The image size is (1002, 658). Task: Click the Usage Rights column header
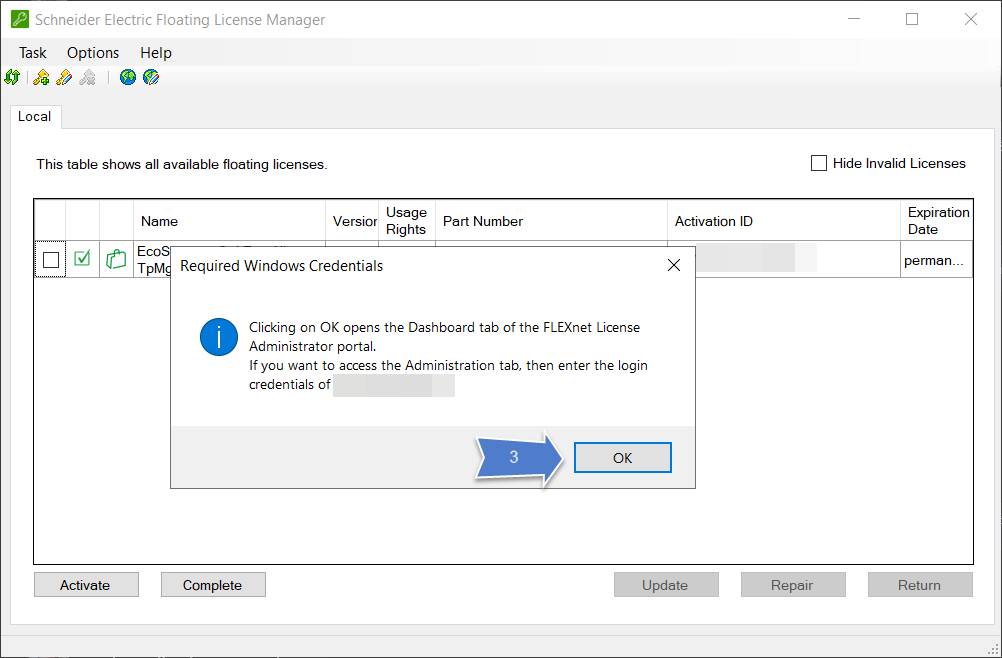[x=406, y=221]
